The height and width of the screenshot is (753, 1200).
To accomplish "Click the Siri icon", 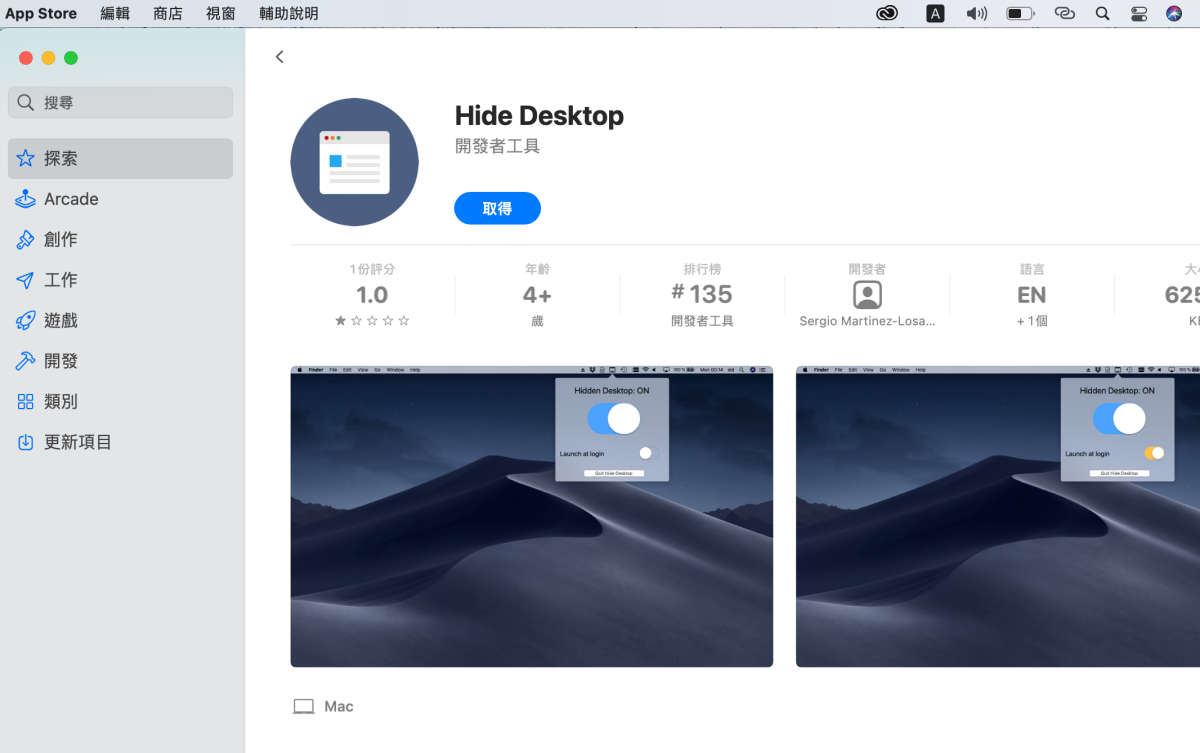I will (1174, 13).
